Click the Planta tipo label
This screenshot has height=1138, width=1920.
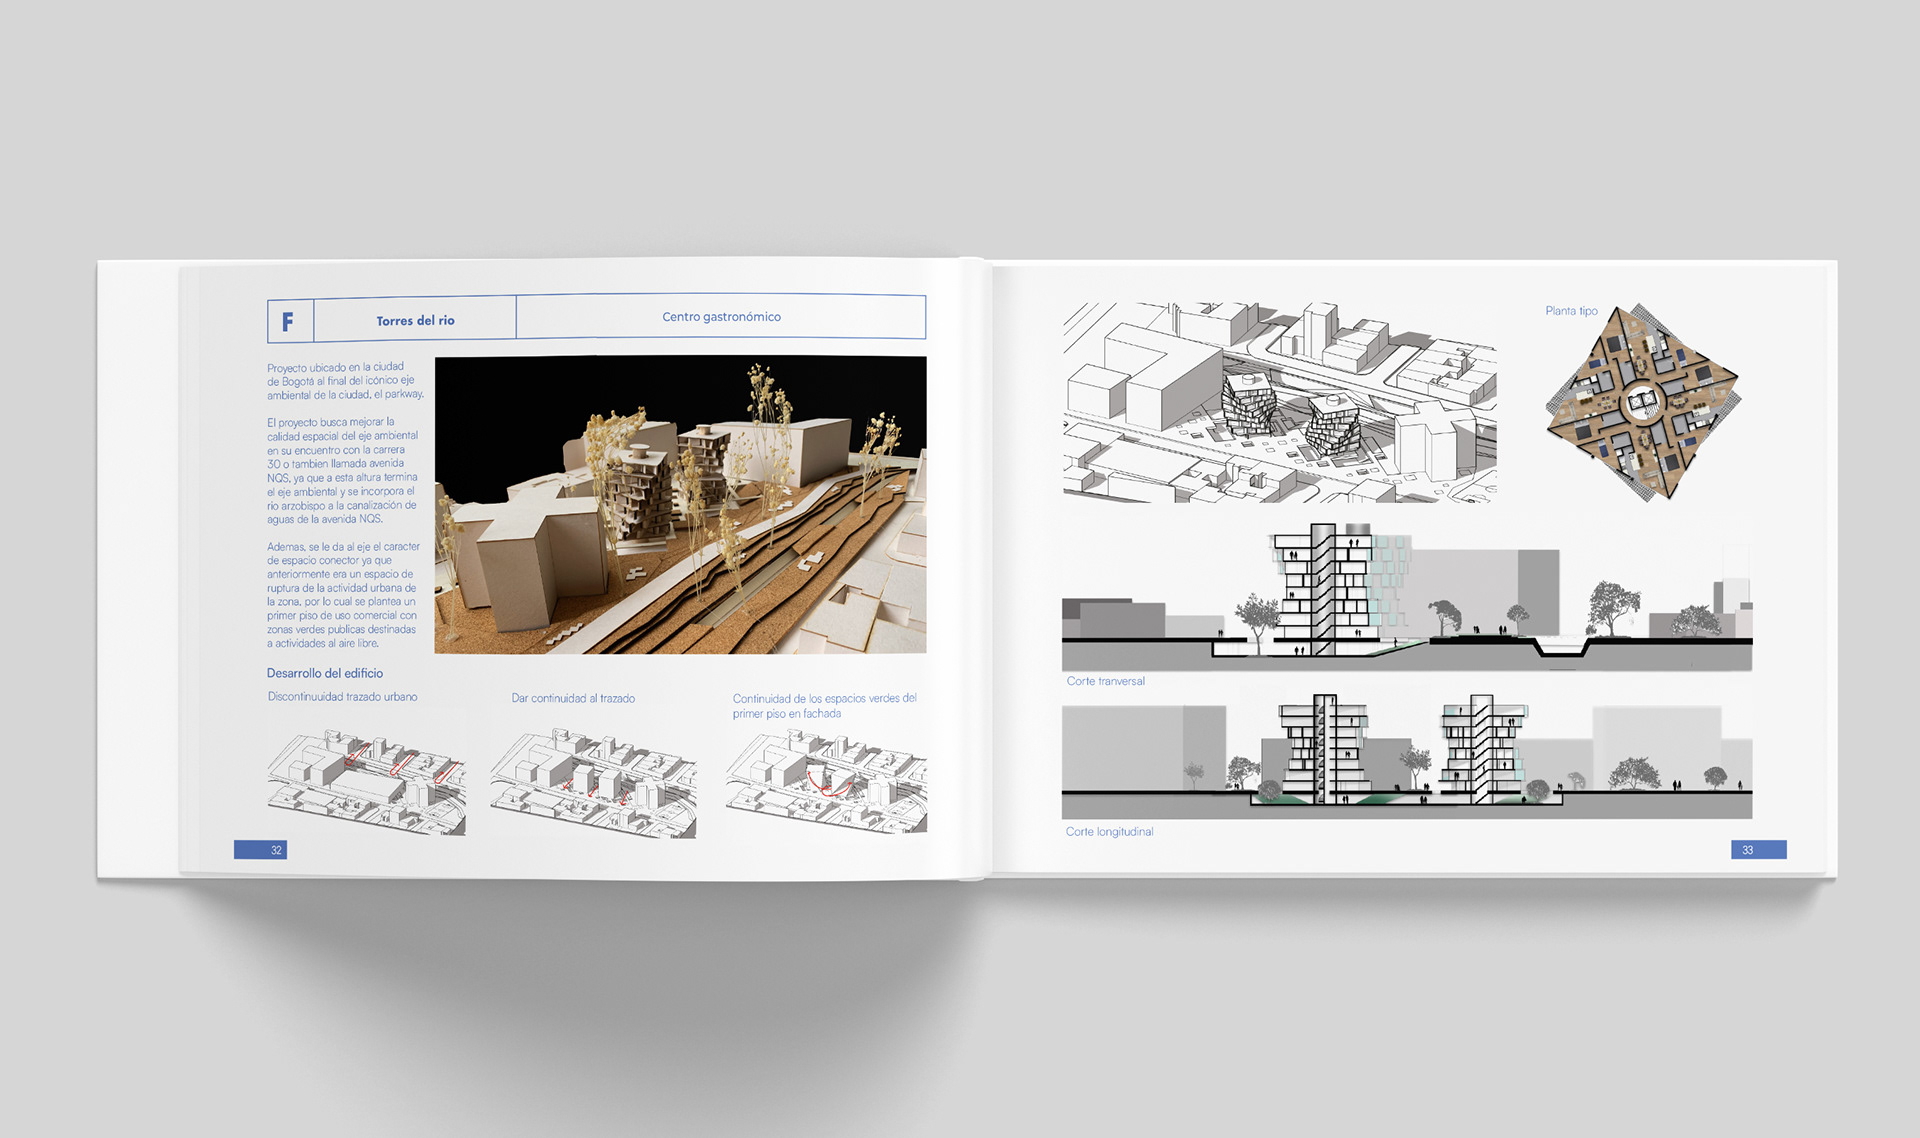click(1571, 311)
